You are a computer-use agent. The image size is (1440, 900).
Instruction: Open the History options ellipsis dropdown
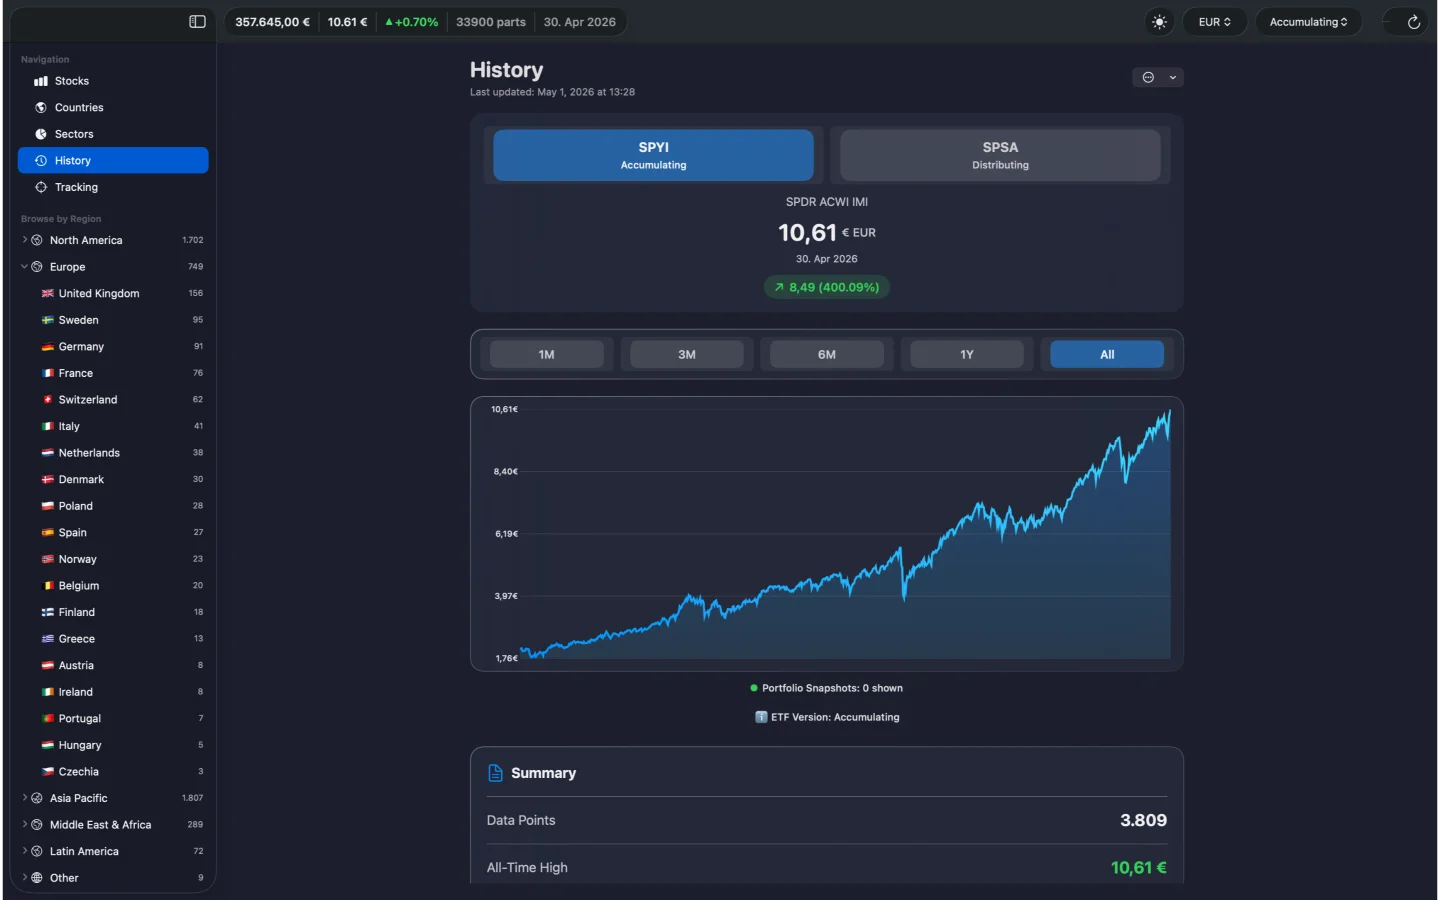(1158, 77)
